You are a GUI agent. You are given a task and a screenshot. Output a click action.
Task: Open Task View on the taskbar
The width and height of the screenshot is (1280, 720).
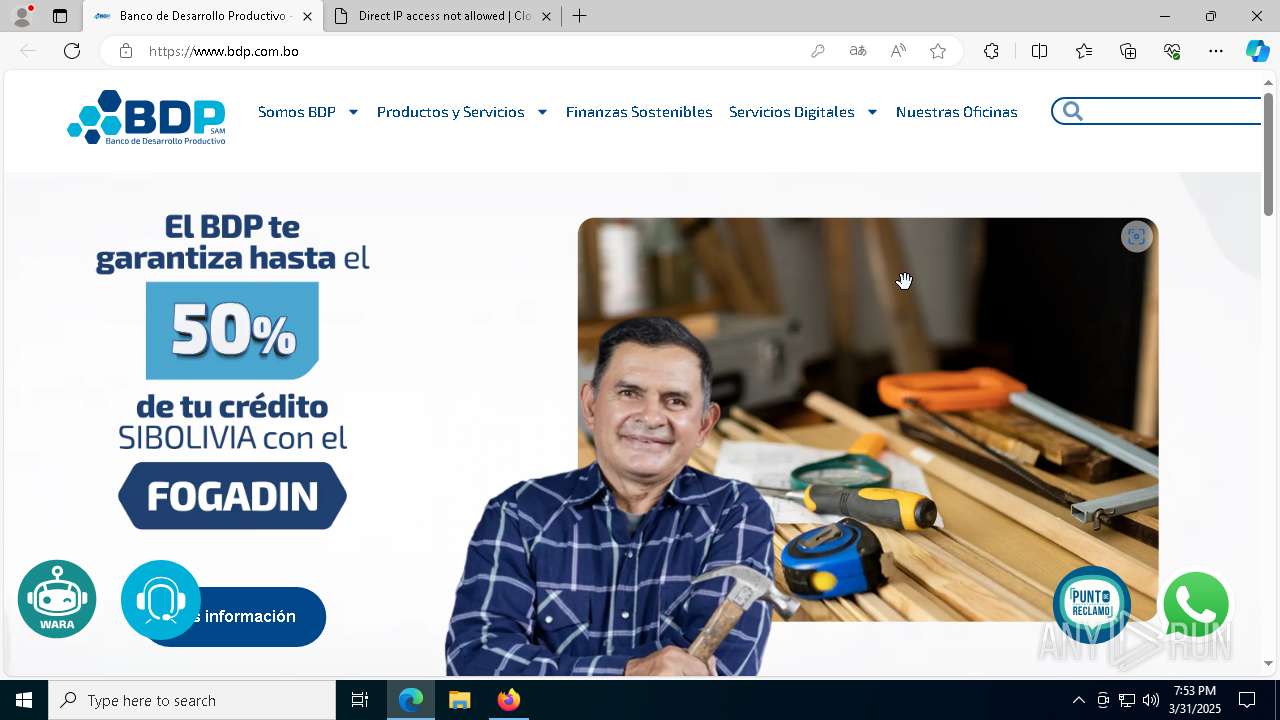pos(360,700)
